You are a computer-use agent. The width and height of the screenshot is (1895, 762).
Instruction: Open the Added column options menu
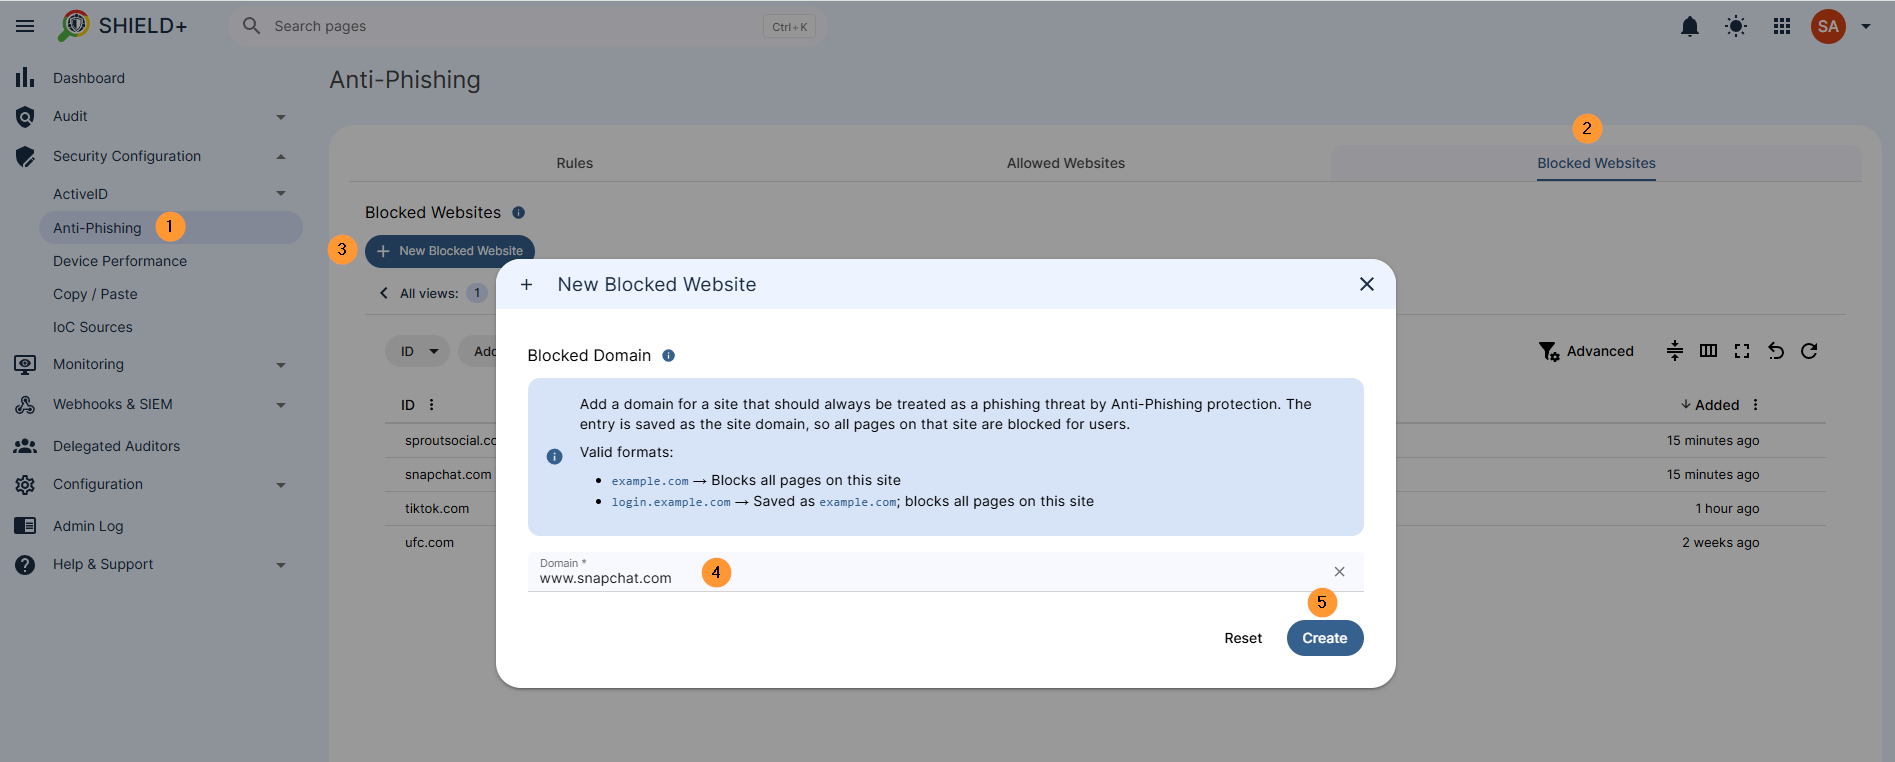pos(1755,405)
